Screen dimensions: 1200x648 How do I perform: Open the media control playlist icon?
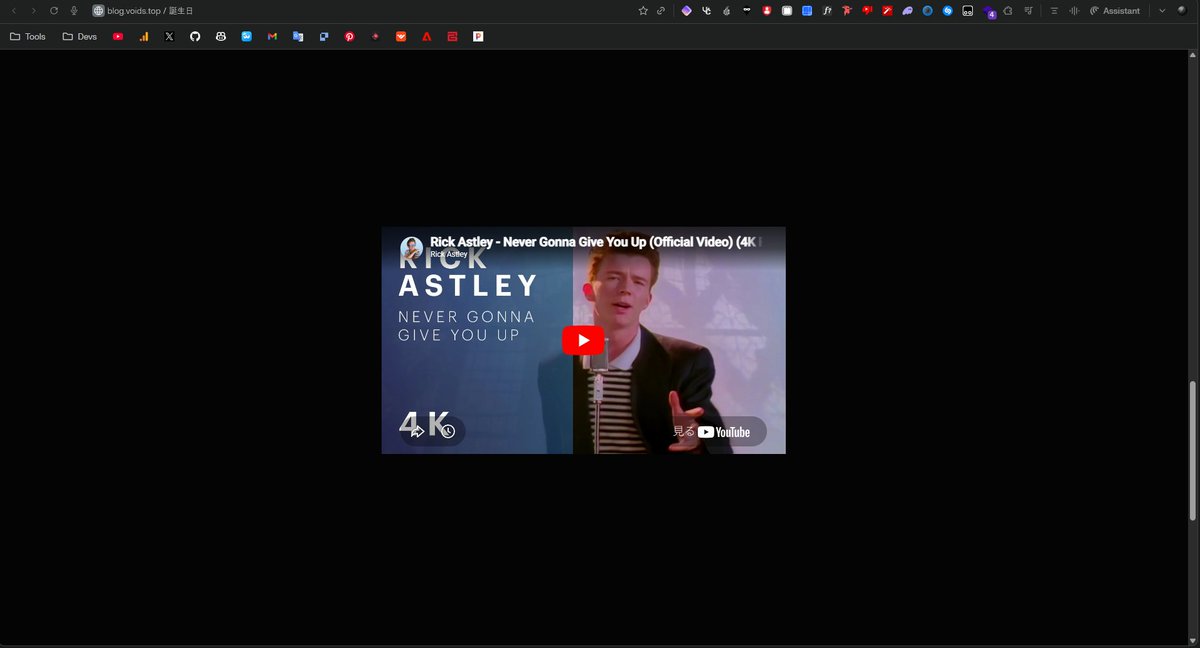[1028, 11]
